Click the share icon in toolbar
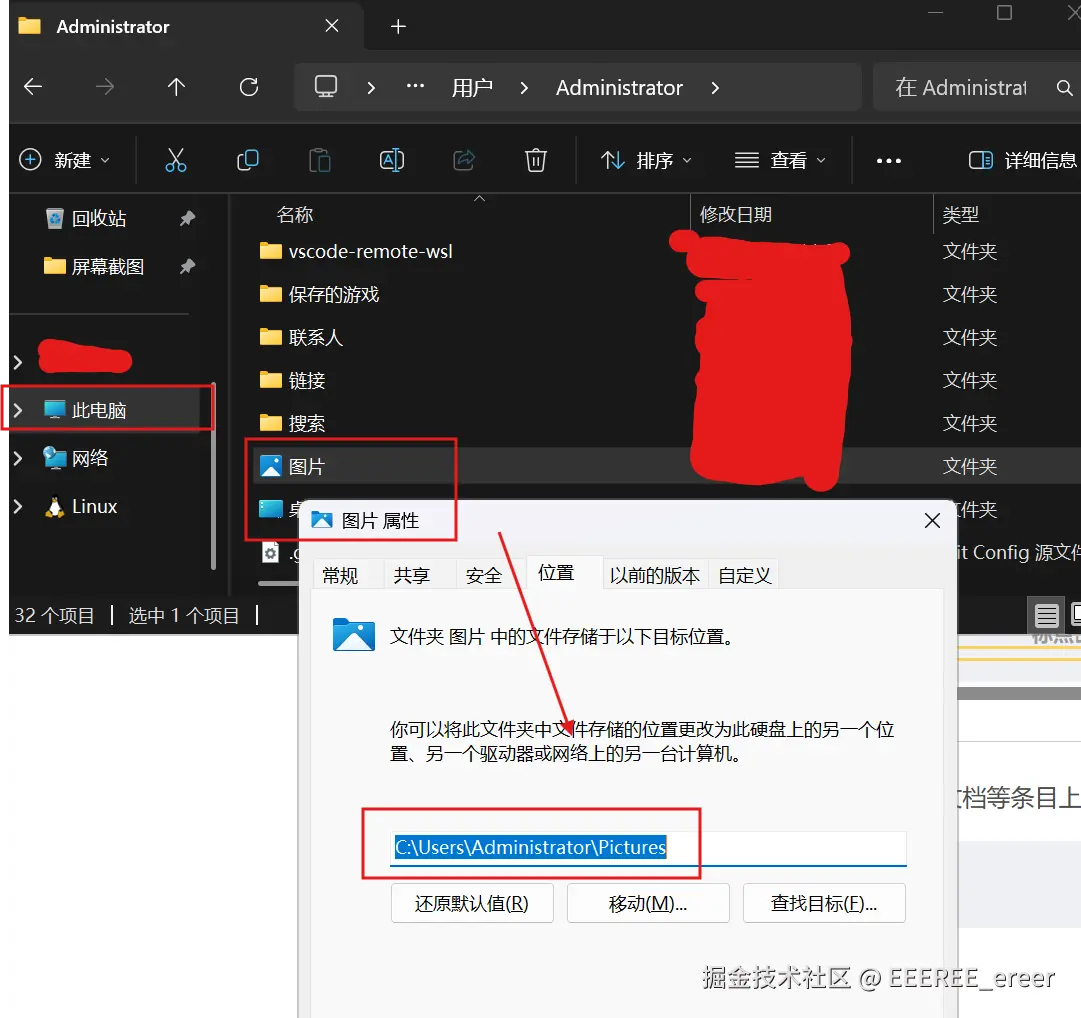 click(x=463, y=161)
